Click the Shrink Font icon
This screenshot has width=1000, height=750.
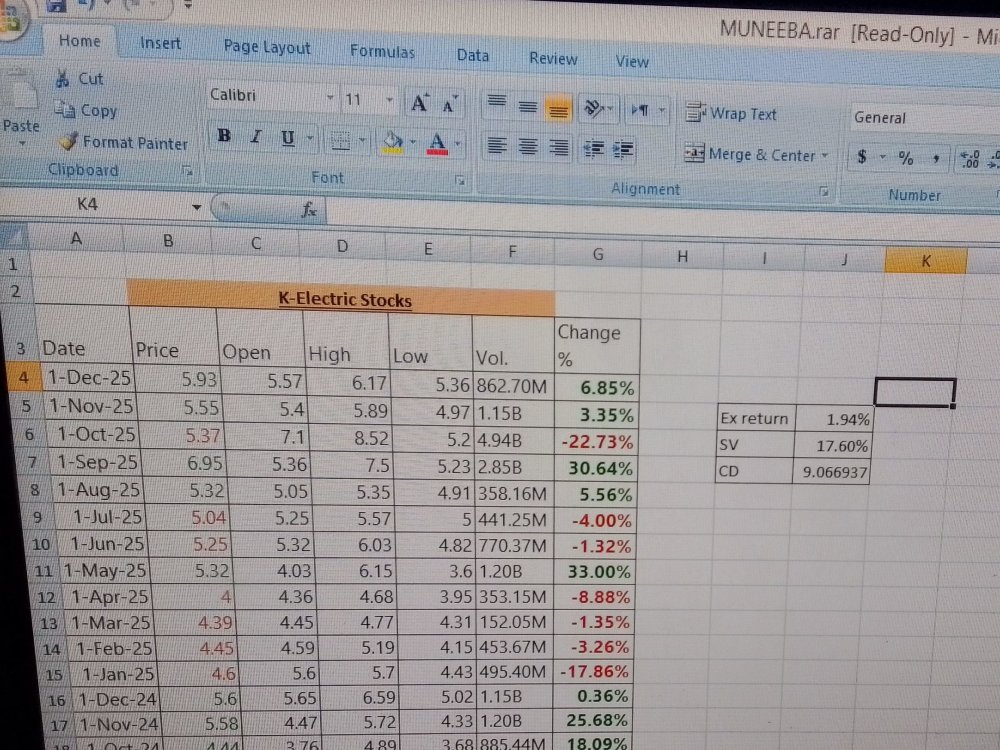pyautogui.click(x=448, y=105)
